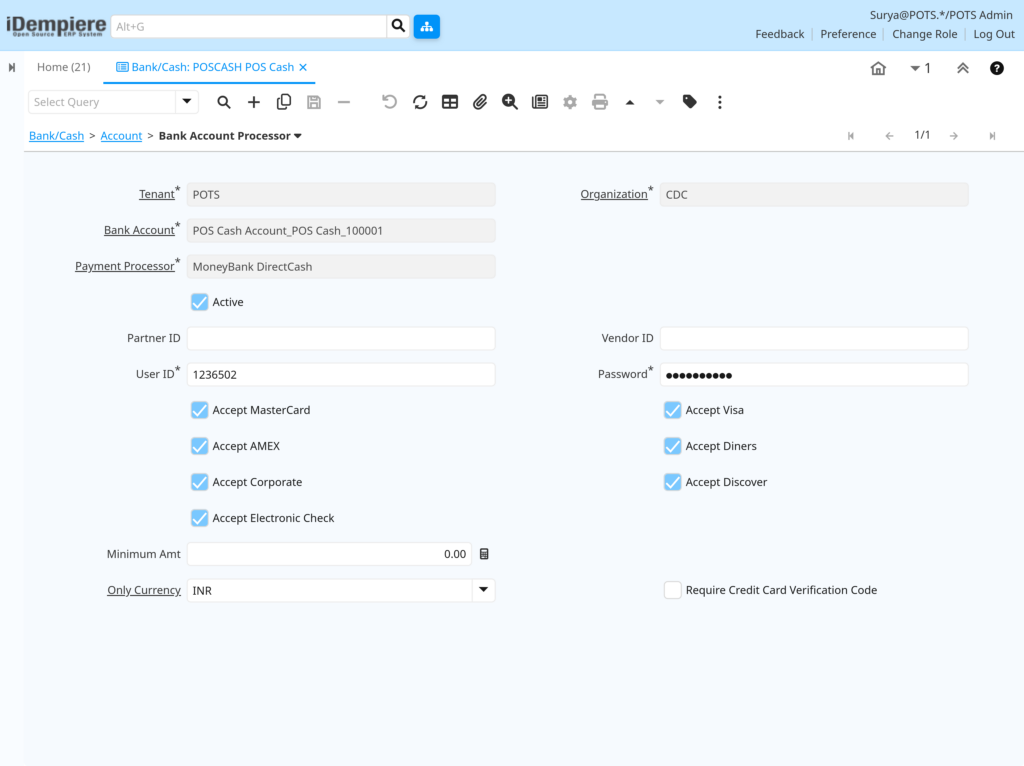Collapse the left sidebar panel arrow
Viewport: 1024px width, 766px height.
tap(12, 67)
